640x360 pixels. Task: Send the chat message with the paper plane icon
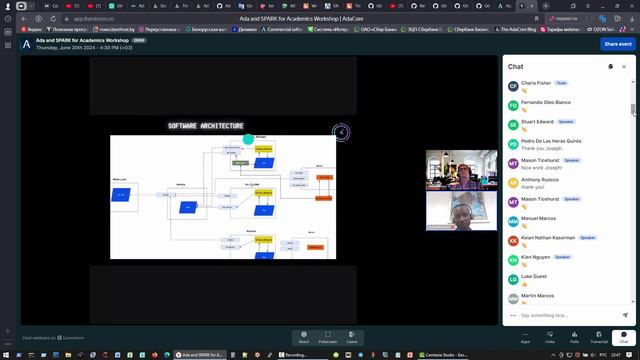625,315
